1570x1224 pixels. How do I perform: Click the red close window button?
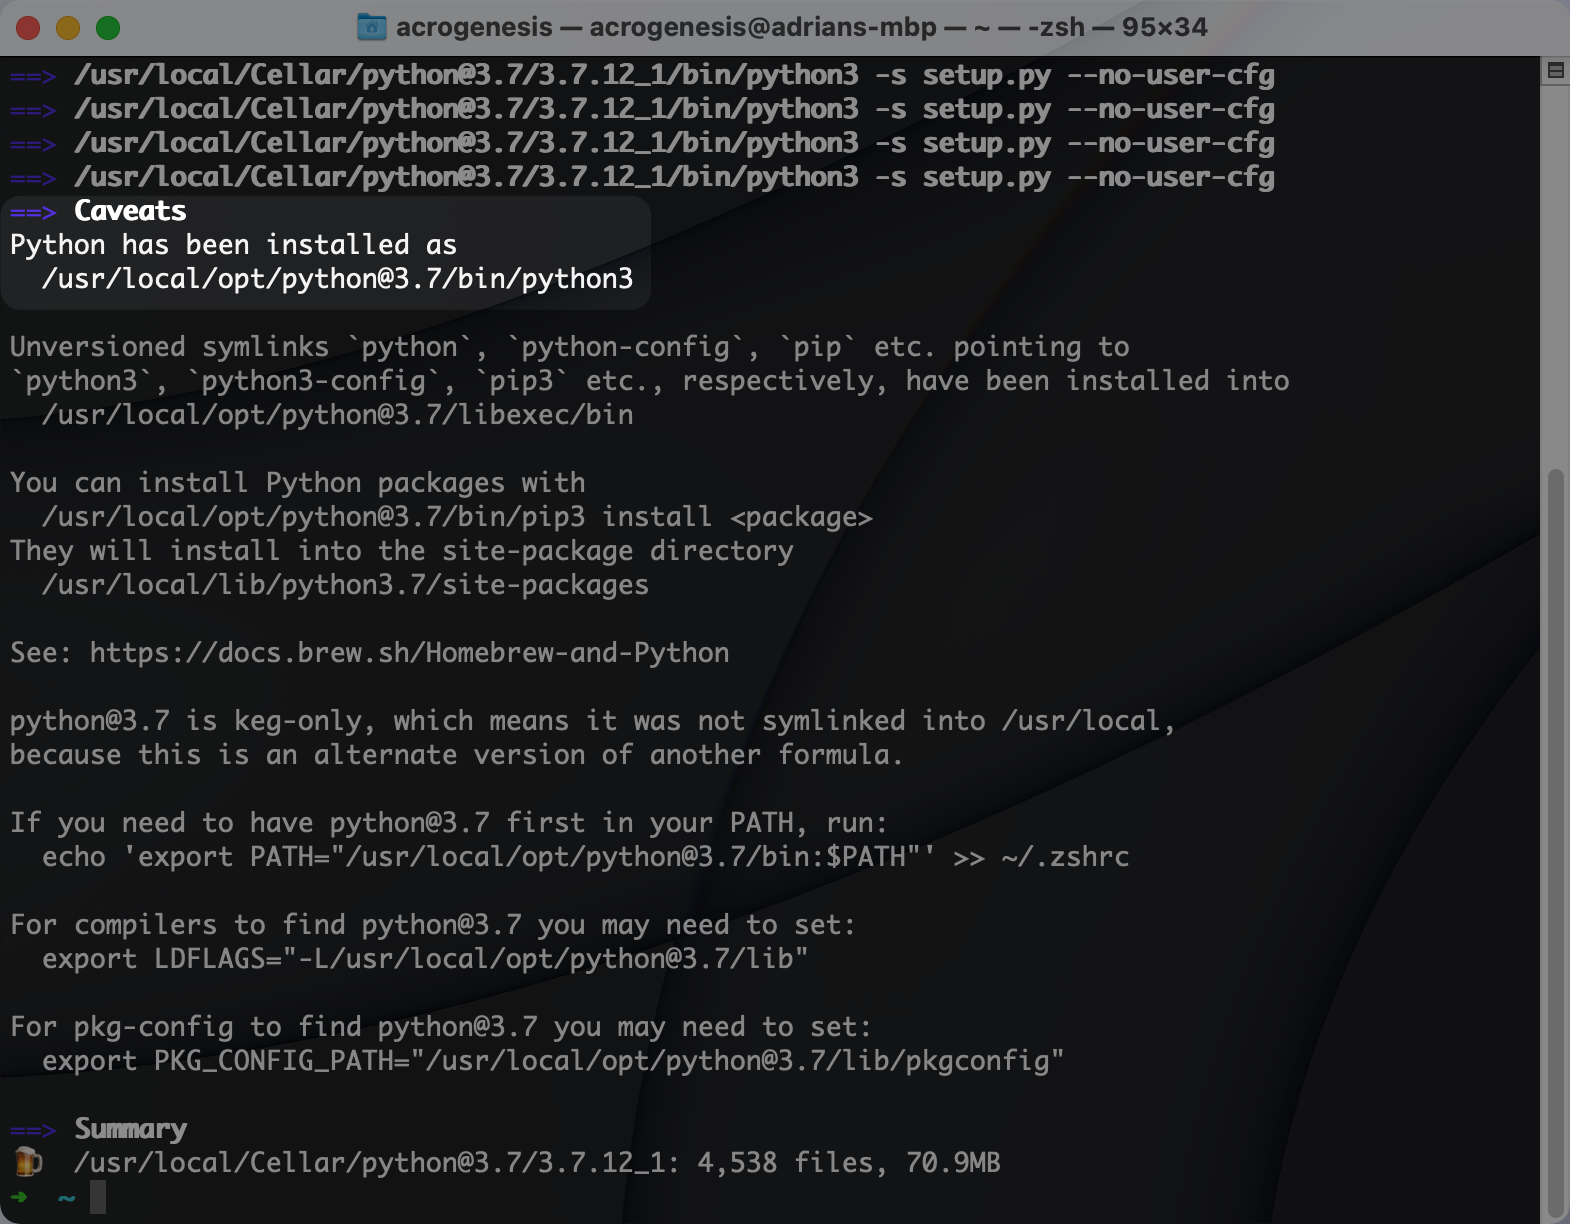pyautogui.click(x=28, y=28)
